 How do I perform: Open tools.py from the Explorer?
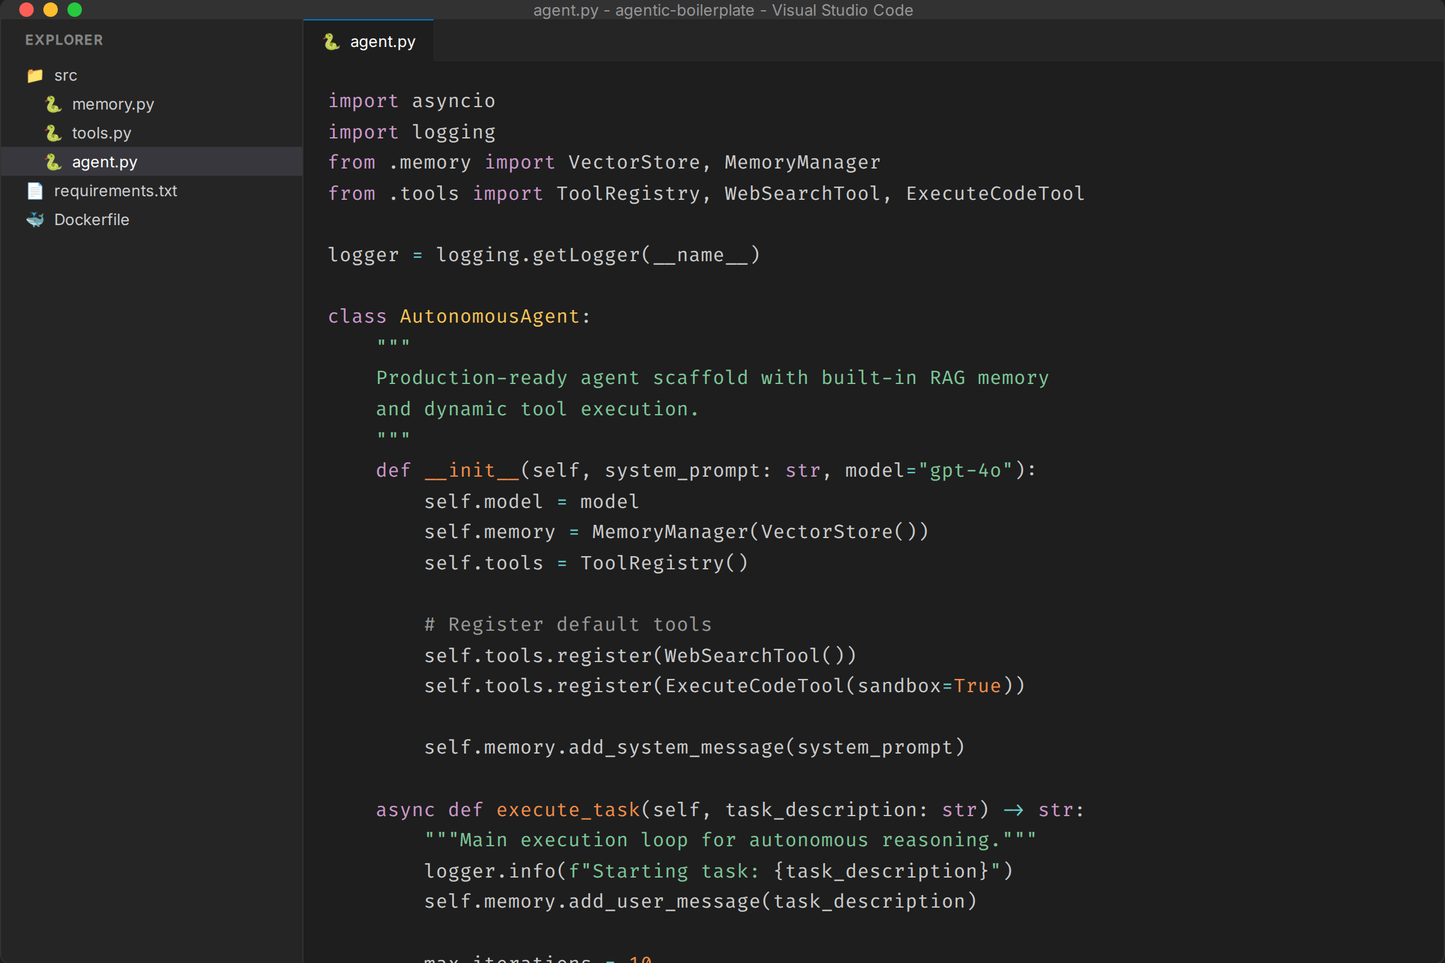151,133
